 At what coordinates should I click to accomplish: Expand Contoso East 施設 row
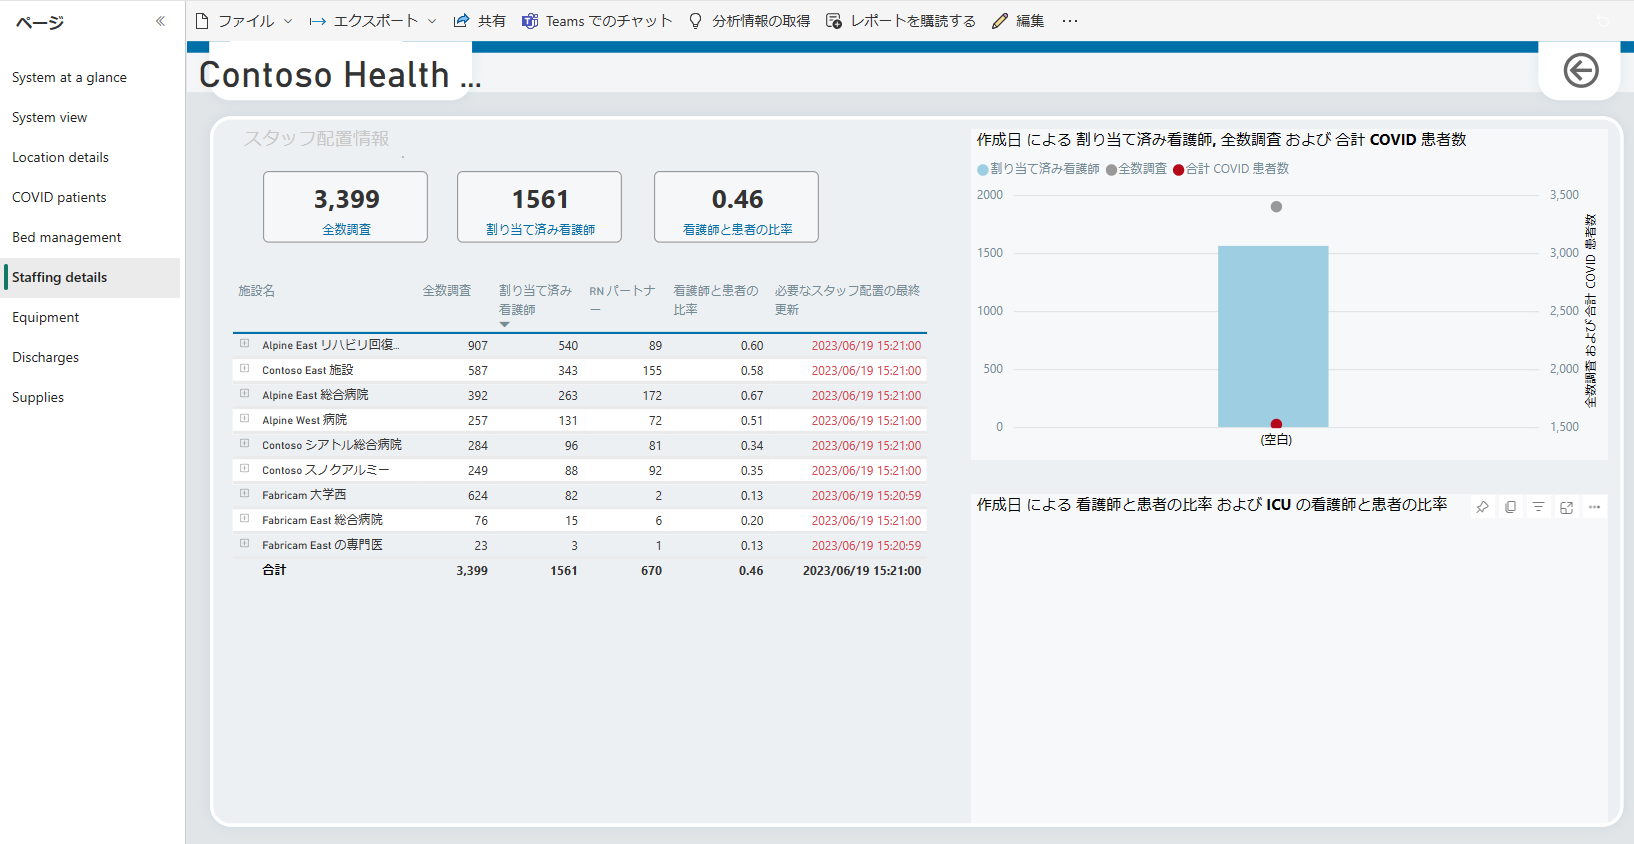(244, 368)
